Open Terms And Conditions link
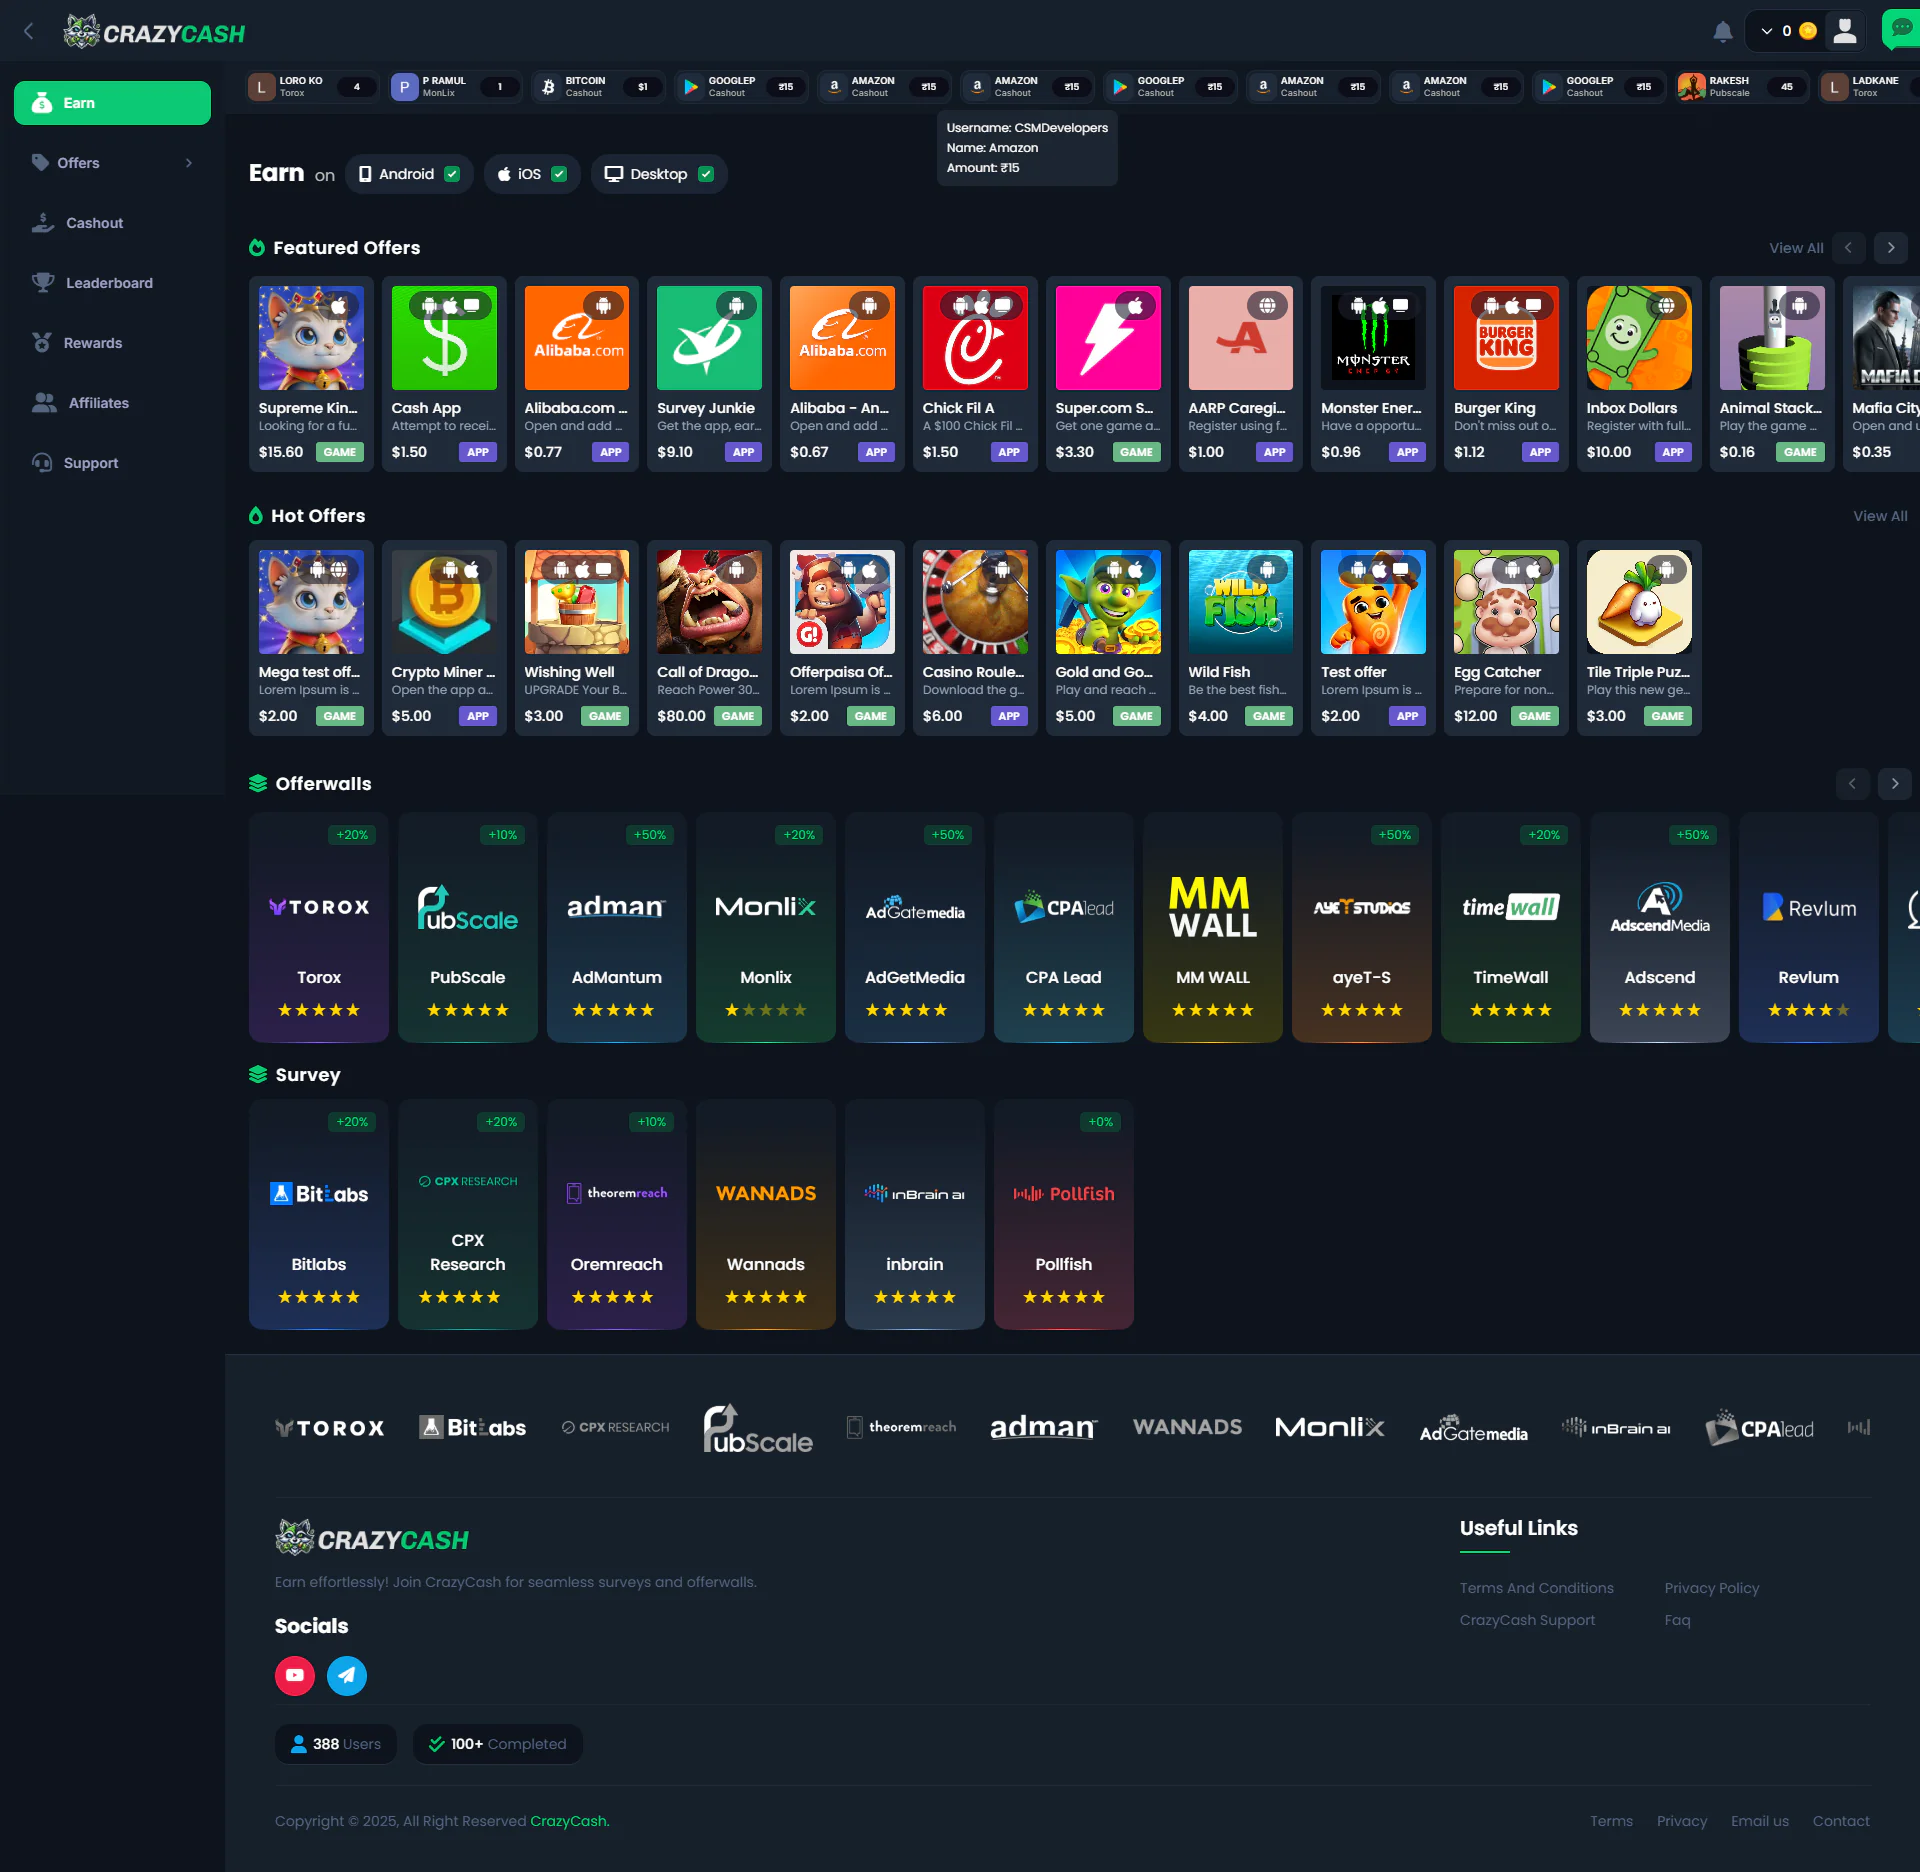Image resolution: width=1920 pixels, height=1872 pixels. point(1536,1588)
